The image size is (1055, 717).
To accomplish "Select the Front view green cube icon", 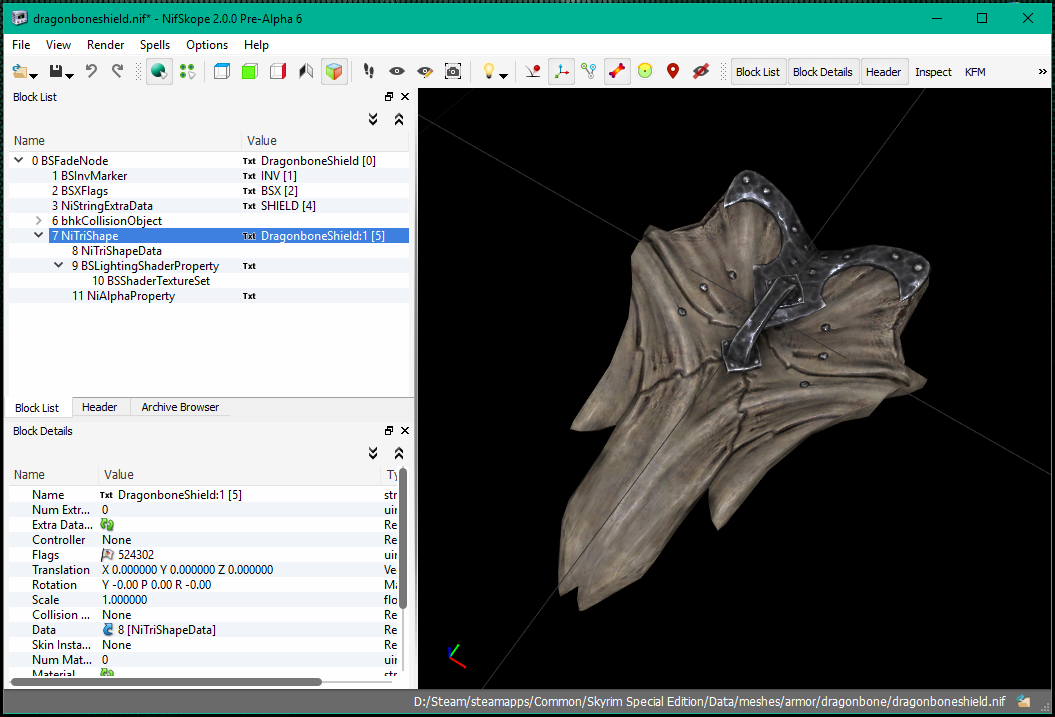I will (250, 71).
